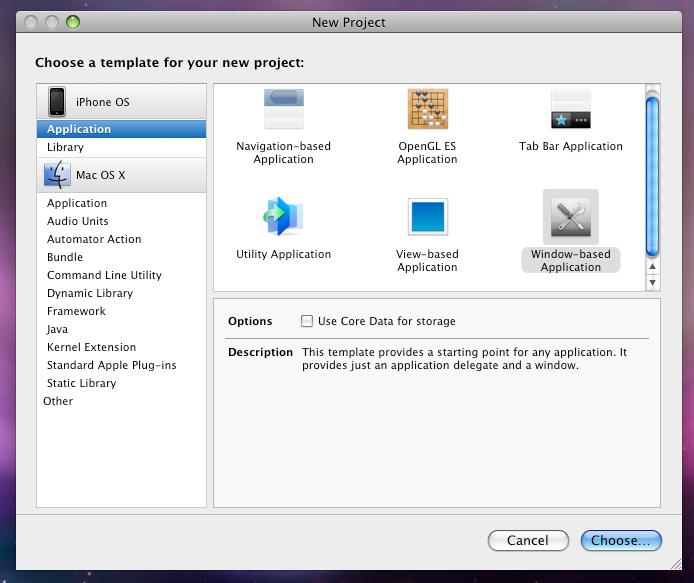
Task: Click the green zoom window button
Action: [x=73, y=22]
